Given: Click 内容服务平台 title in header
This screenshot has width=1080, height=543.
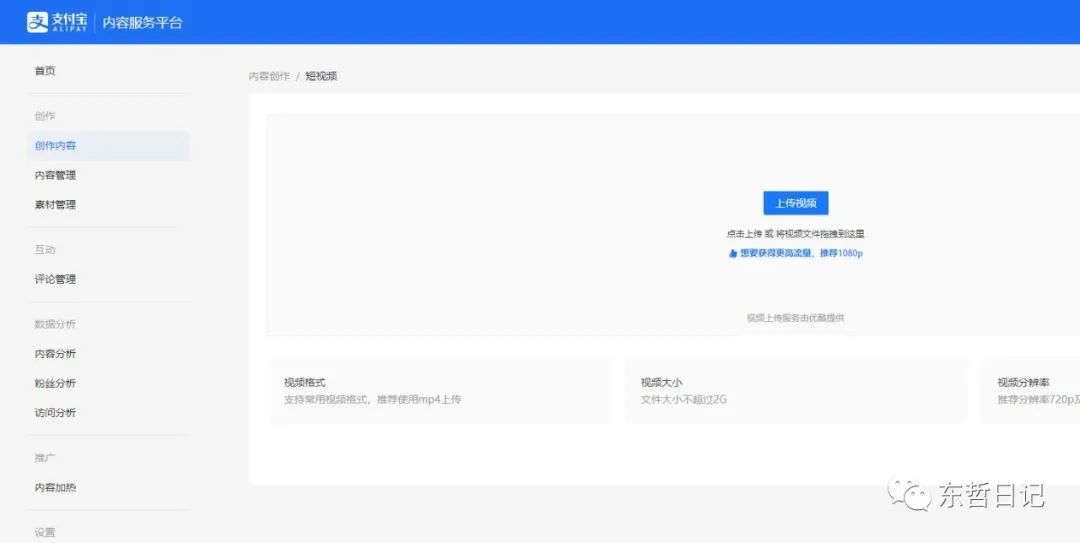Looking at the screenshot, I should [143, 22].
